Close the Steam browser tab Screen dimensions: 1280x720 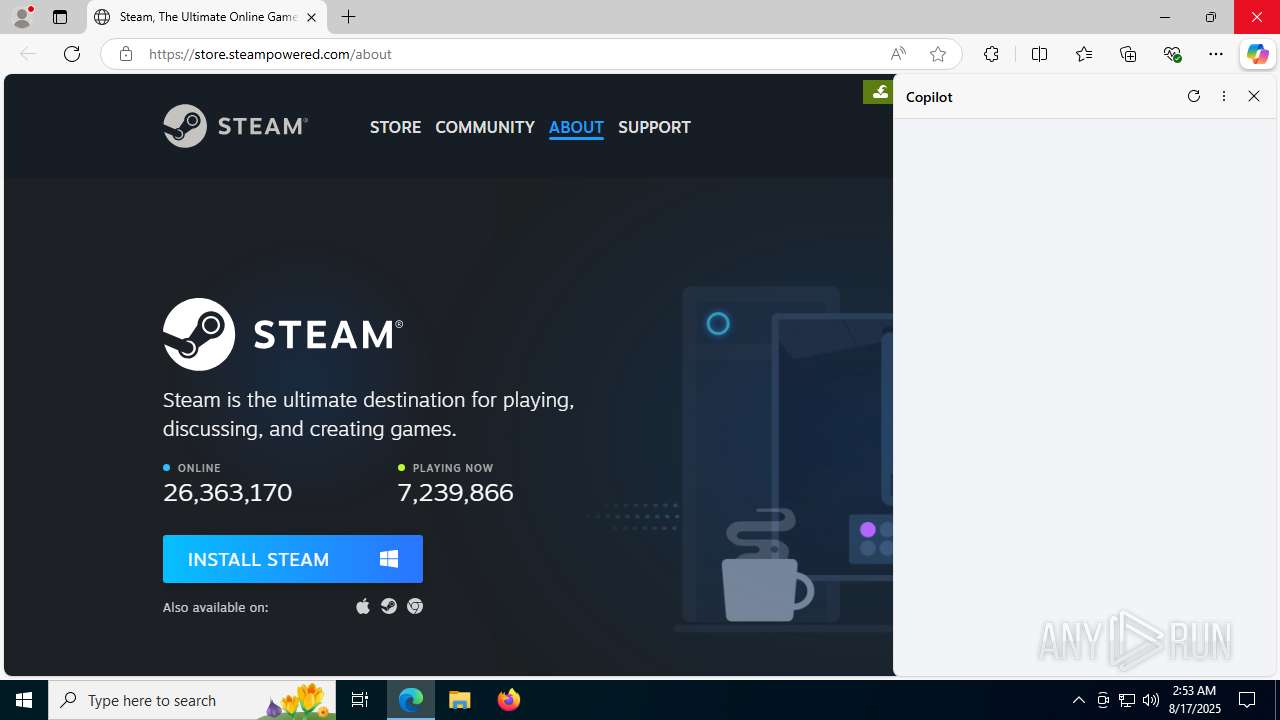pyautogui.click(x=311, y=17)
